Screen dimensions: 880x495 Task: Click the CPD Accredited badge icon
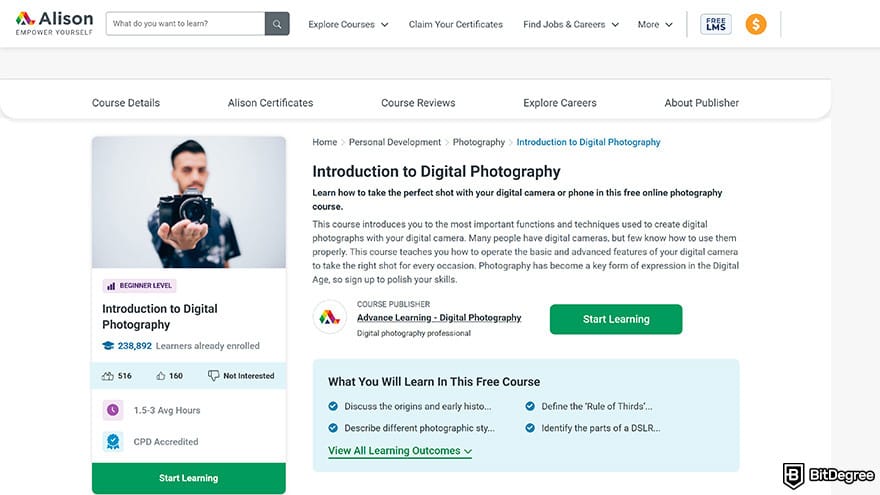[113, 442]
